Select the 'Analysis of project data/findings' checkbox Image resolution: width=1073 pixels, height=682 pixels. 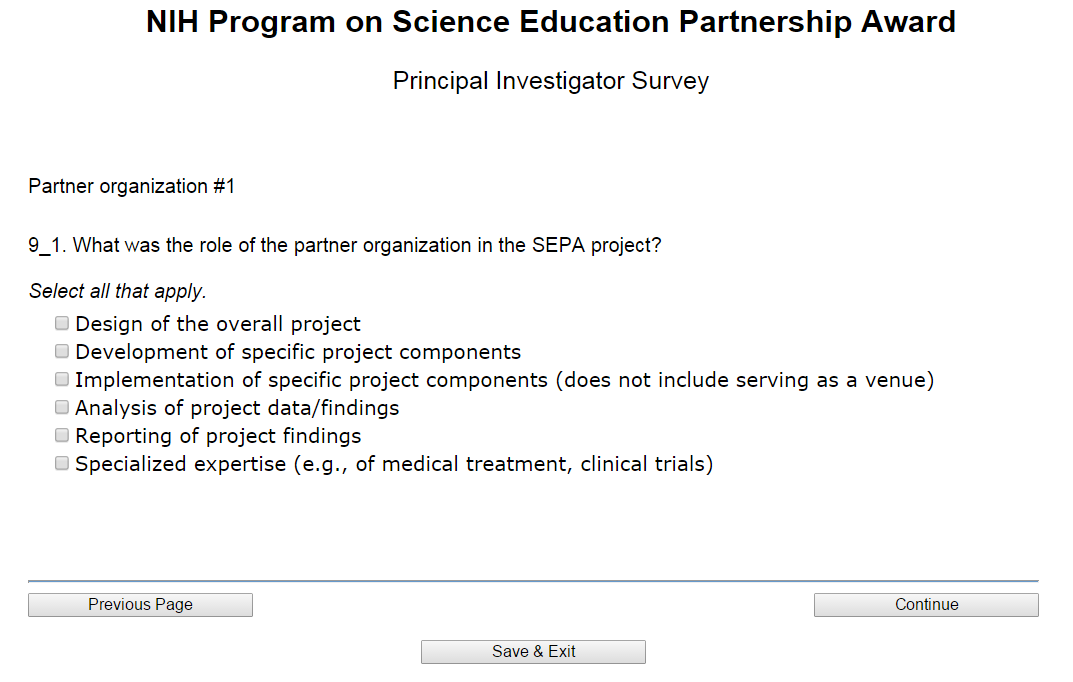click(x=62, y=407)
